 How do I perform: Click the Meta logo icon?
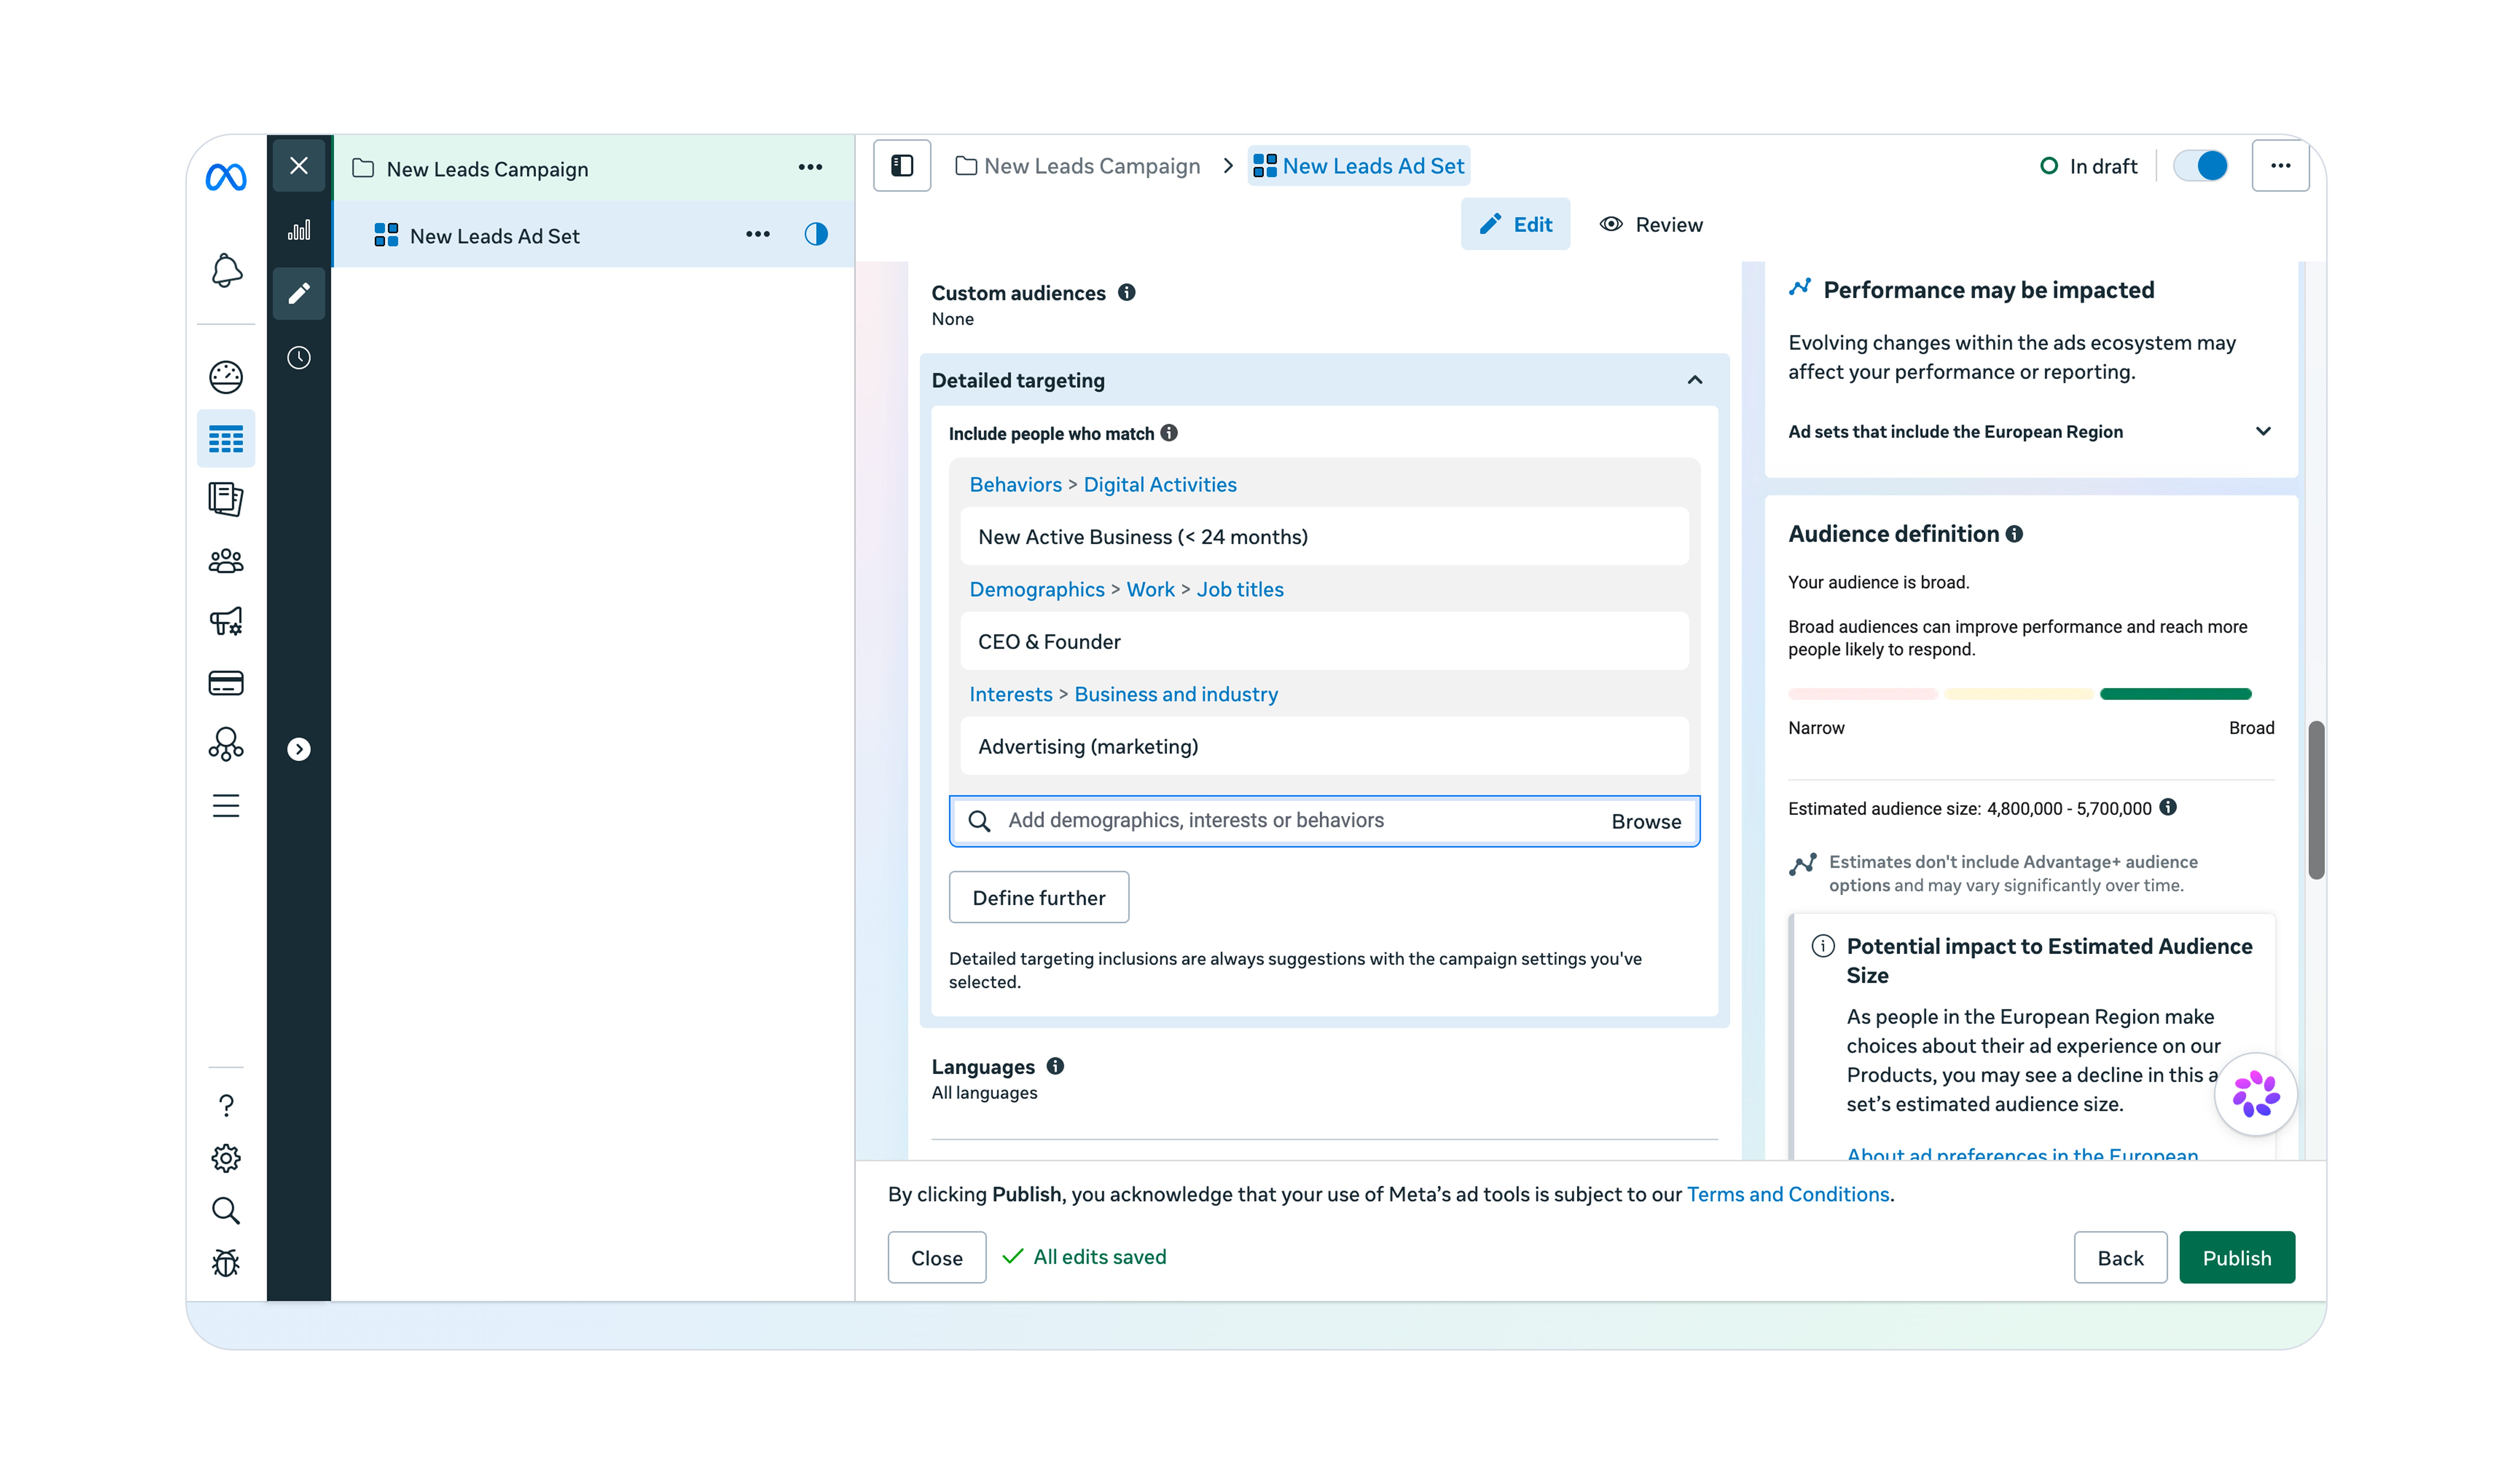coord(226,177)
